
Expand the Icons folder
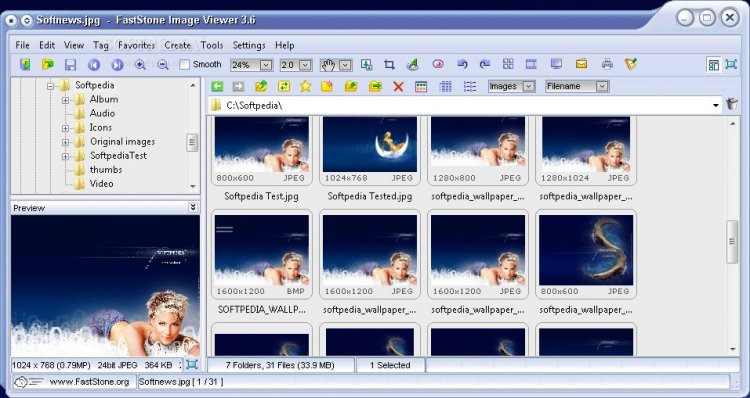click(66, 128)
